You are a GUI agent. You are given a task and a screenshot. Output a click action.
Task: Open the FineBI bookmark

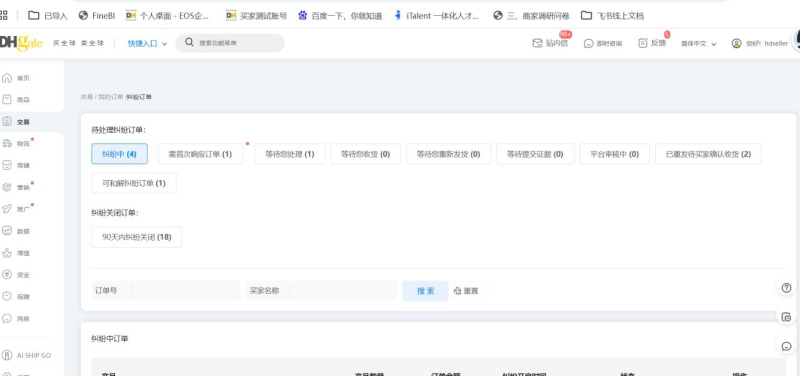click(96, 16)
